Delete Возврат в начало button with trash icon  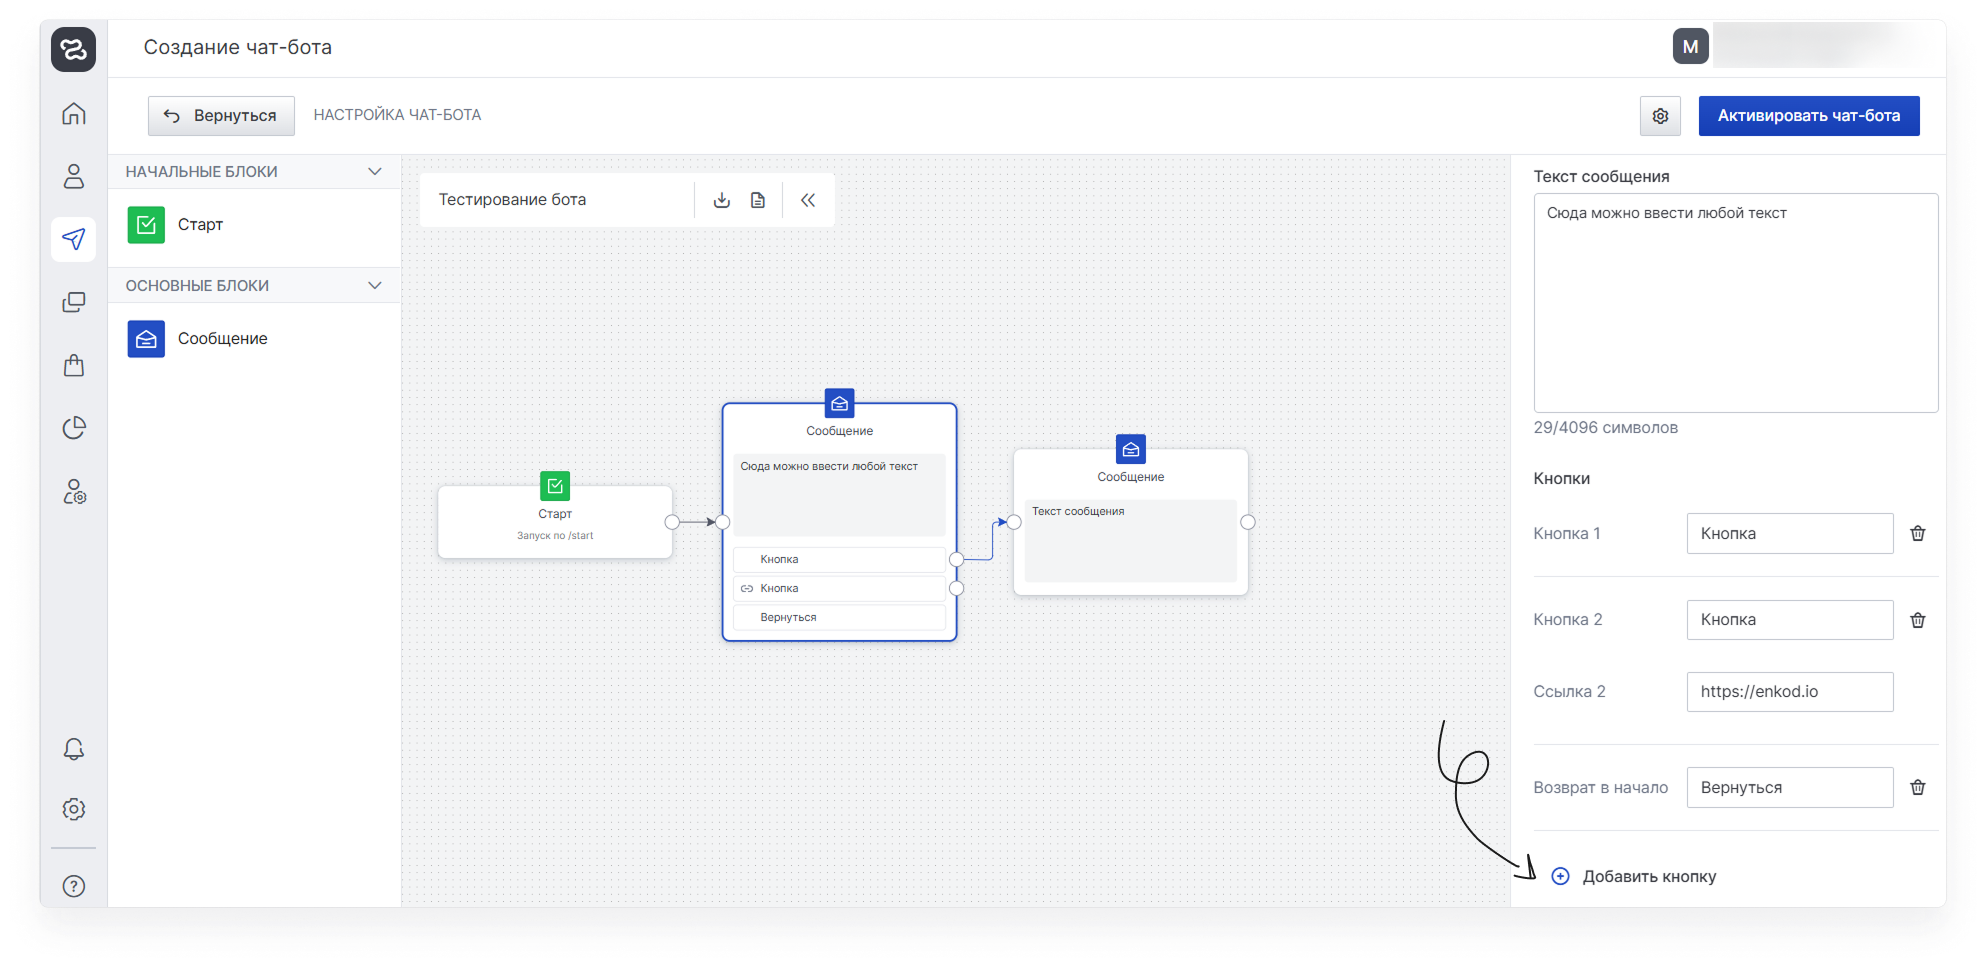(1917, 787)
